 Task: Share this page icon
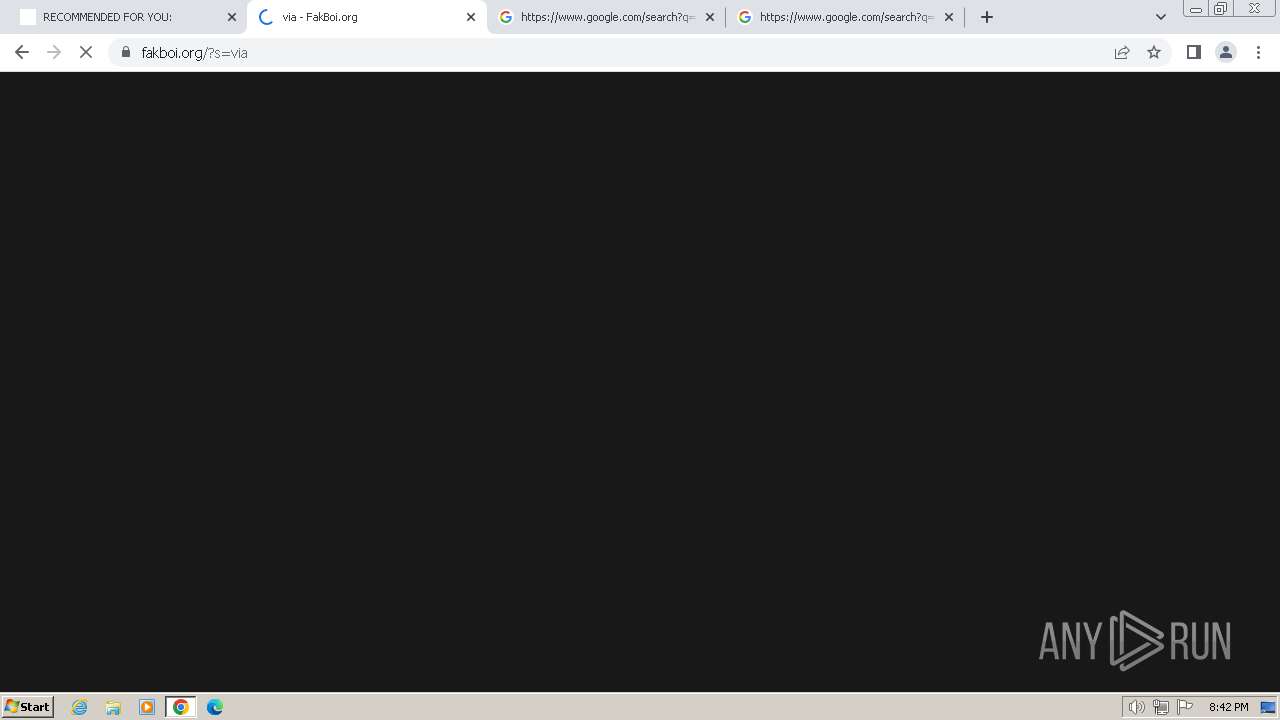click(1122, 52)
